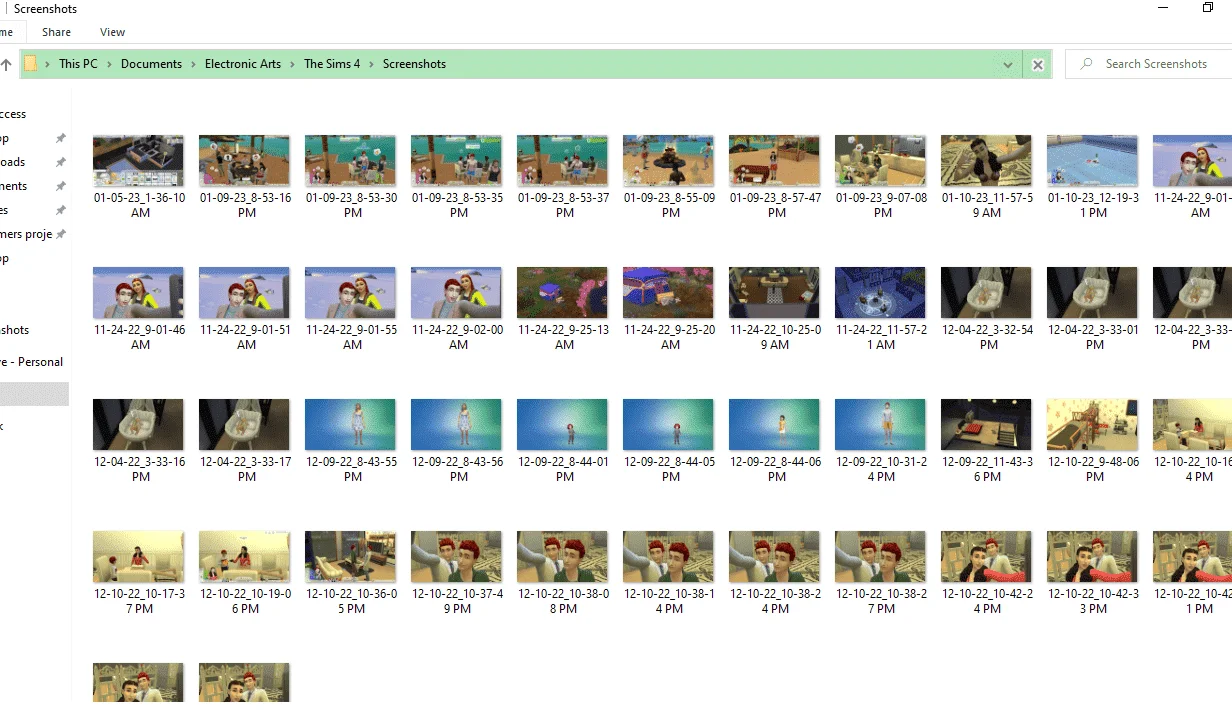The height and width of the screenshot is (710, 1232).
Task: Click file name 12-04-22_3-33-17 PM
Action: tap(246, 469)
